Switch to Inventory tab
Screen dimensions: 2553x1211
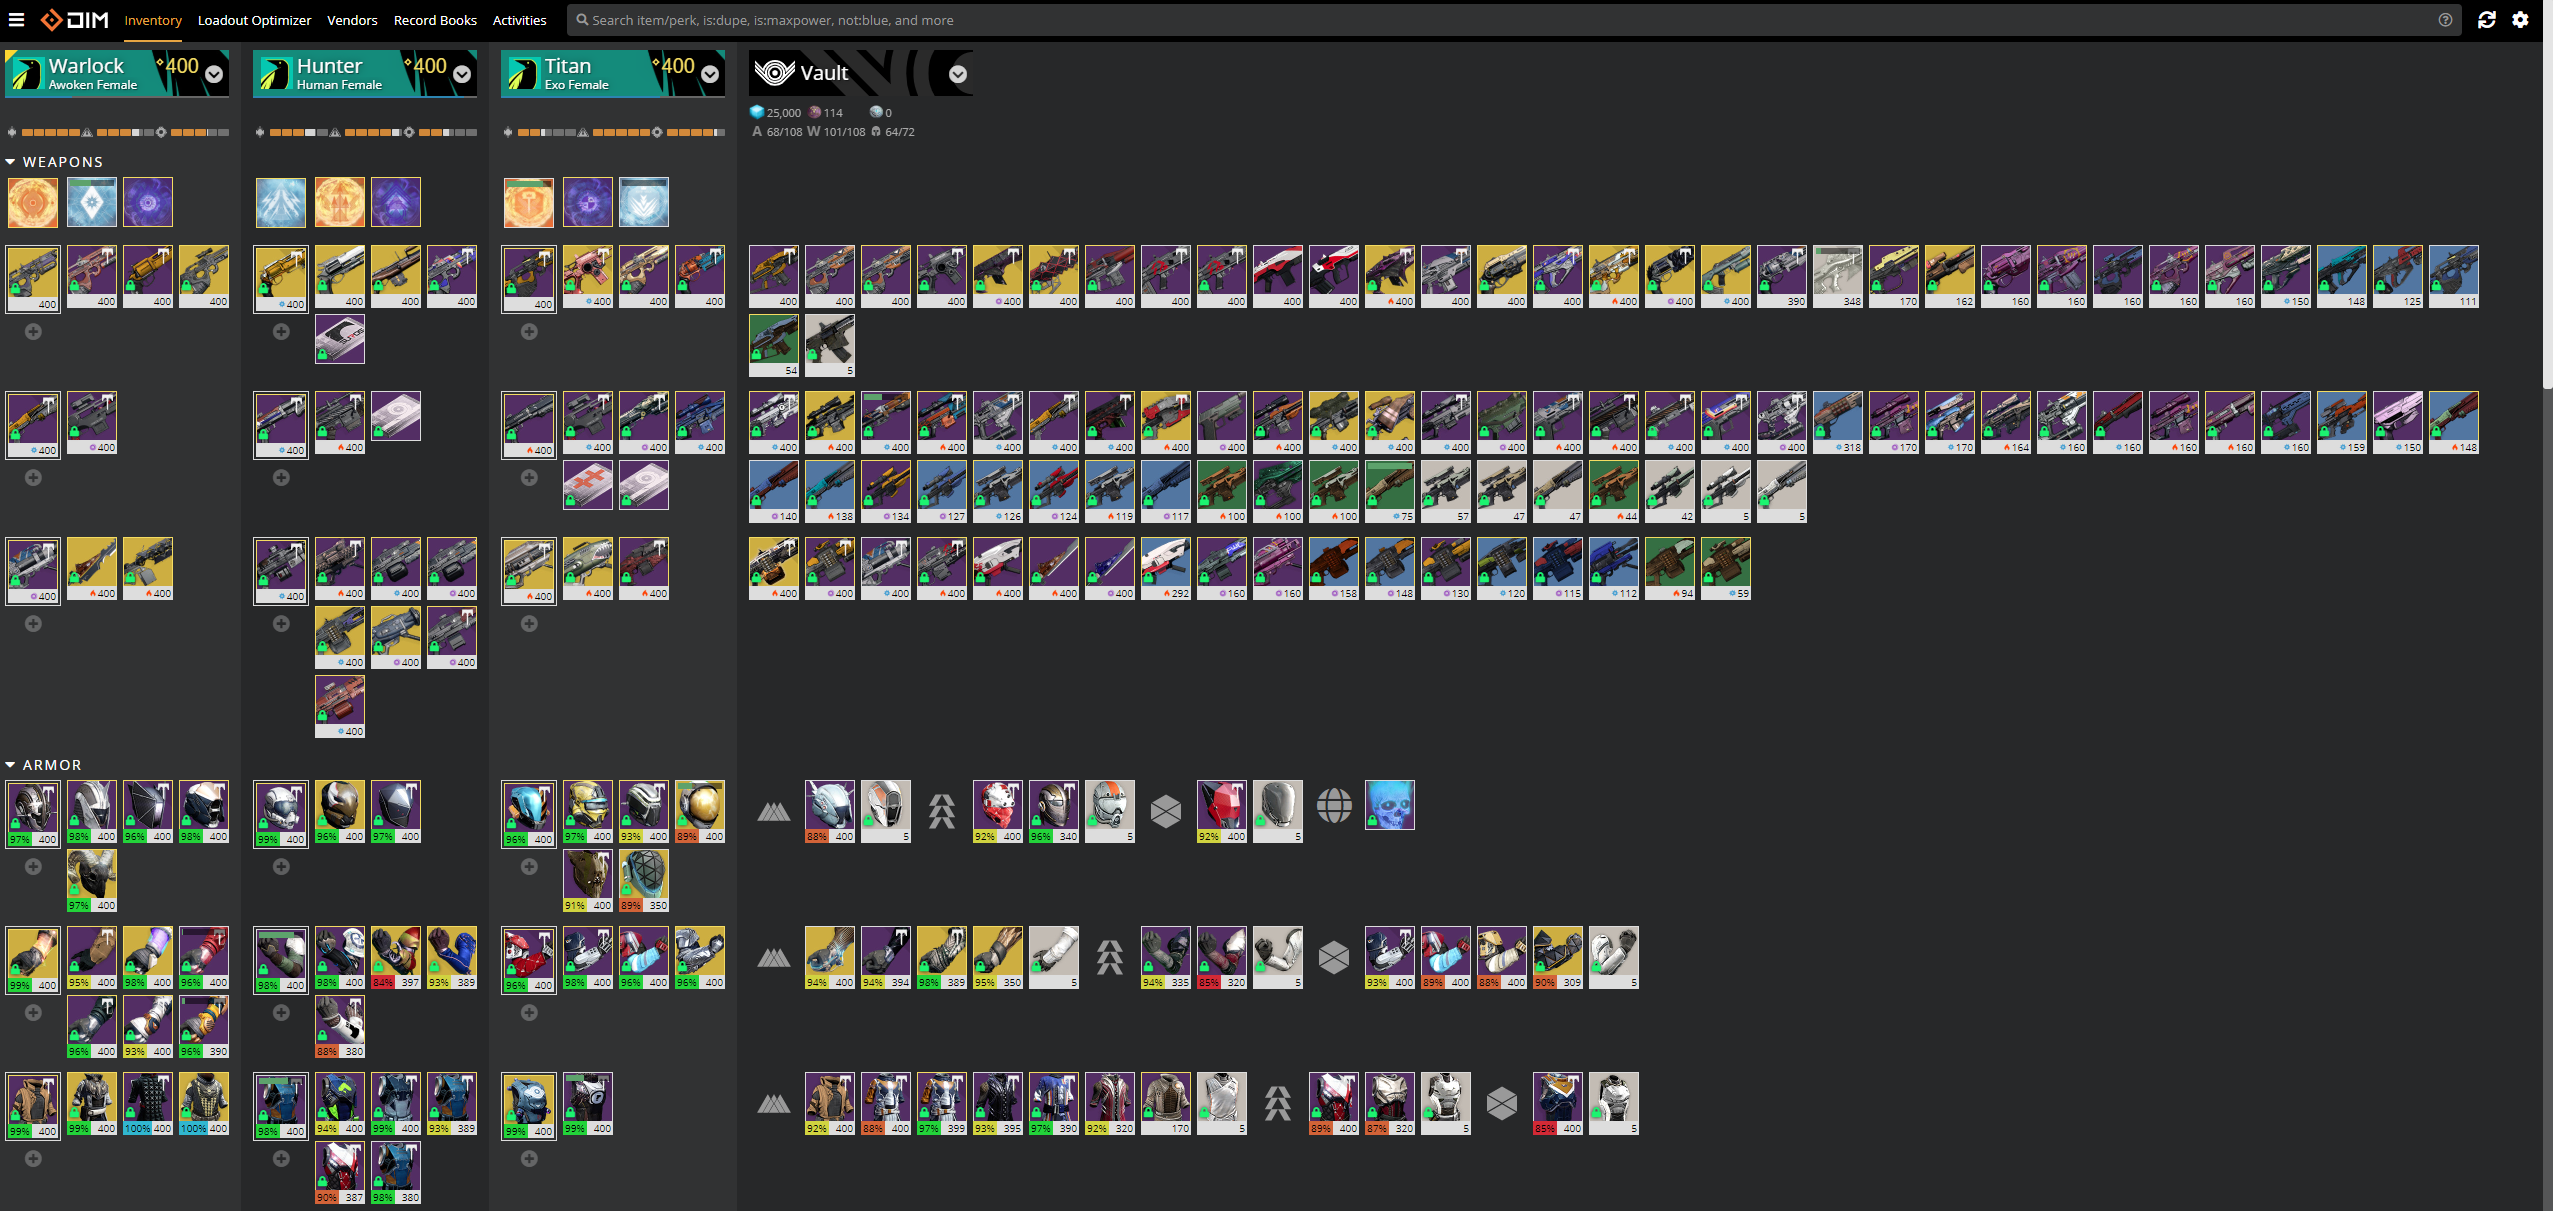[x=153, y=20]
